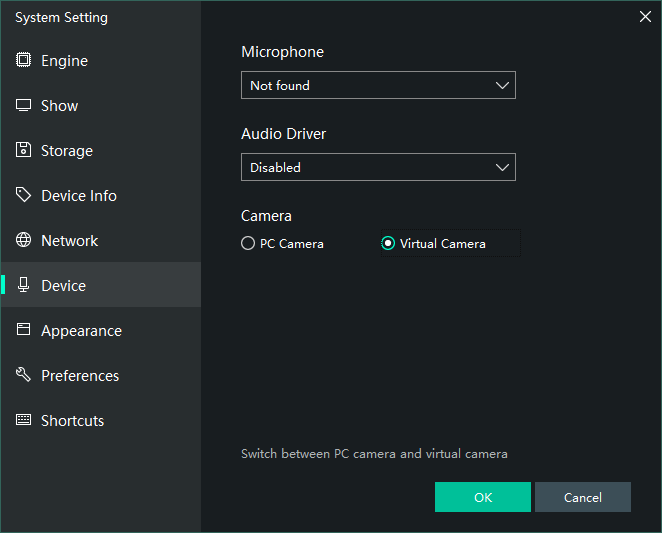Click the Engine chip icon in sidebar
The image size is (662, 533).
[23, 60]
